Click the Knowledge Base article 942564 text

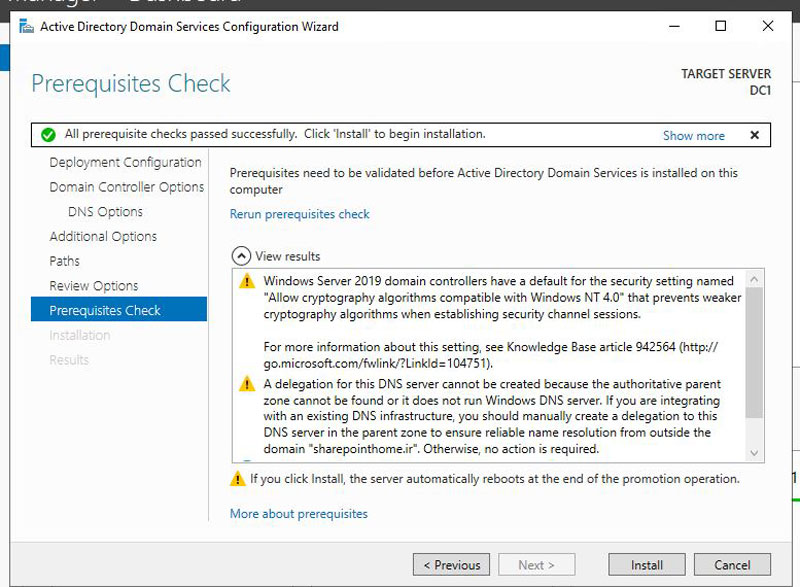click(591, 347)
